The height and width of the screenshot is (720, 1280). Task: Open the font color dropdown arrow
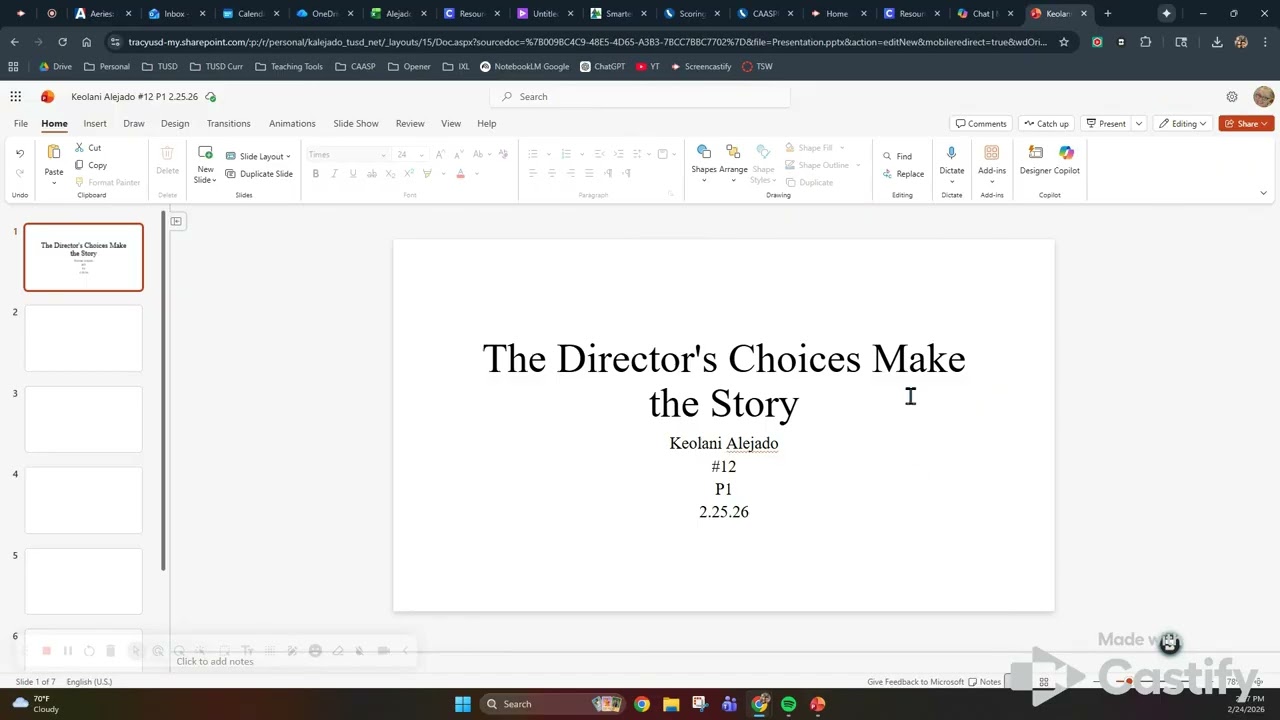(x=476, y=174)
